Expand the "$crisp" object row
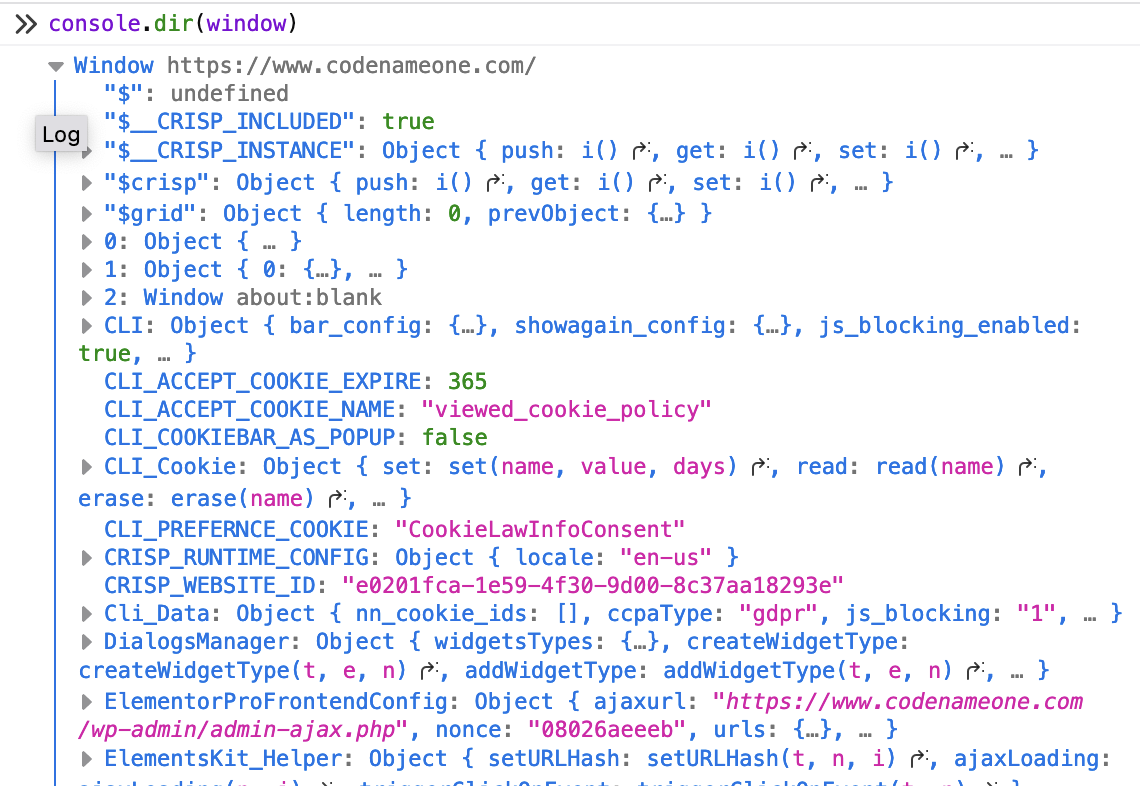This screenshot has height=786, width=1140. [x=87, y=183]
